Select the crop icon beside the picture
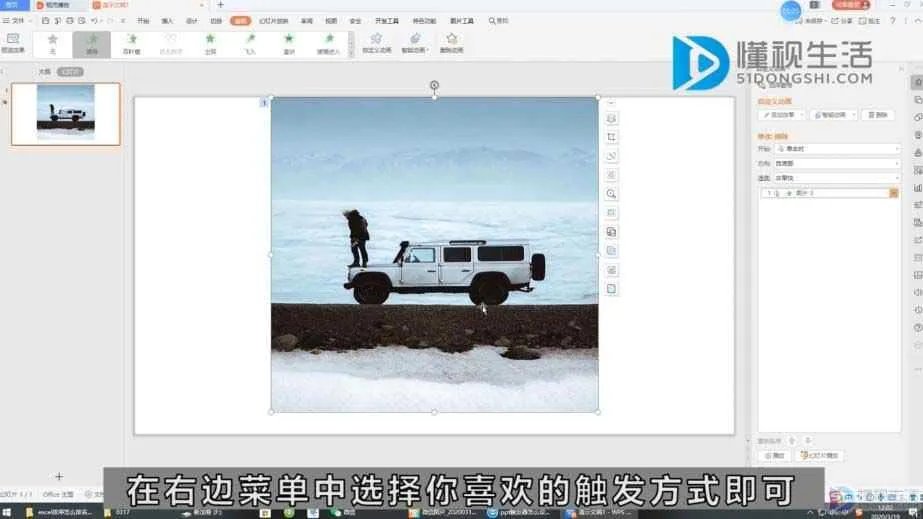The height and width of the screenshot is (519, 923). tap(612, 136)
